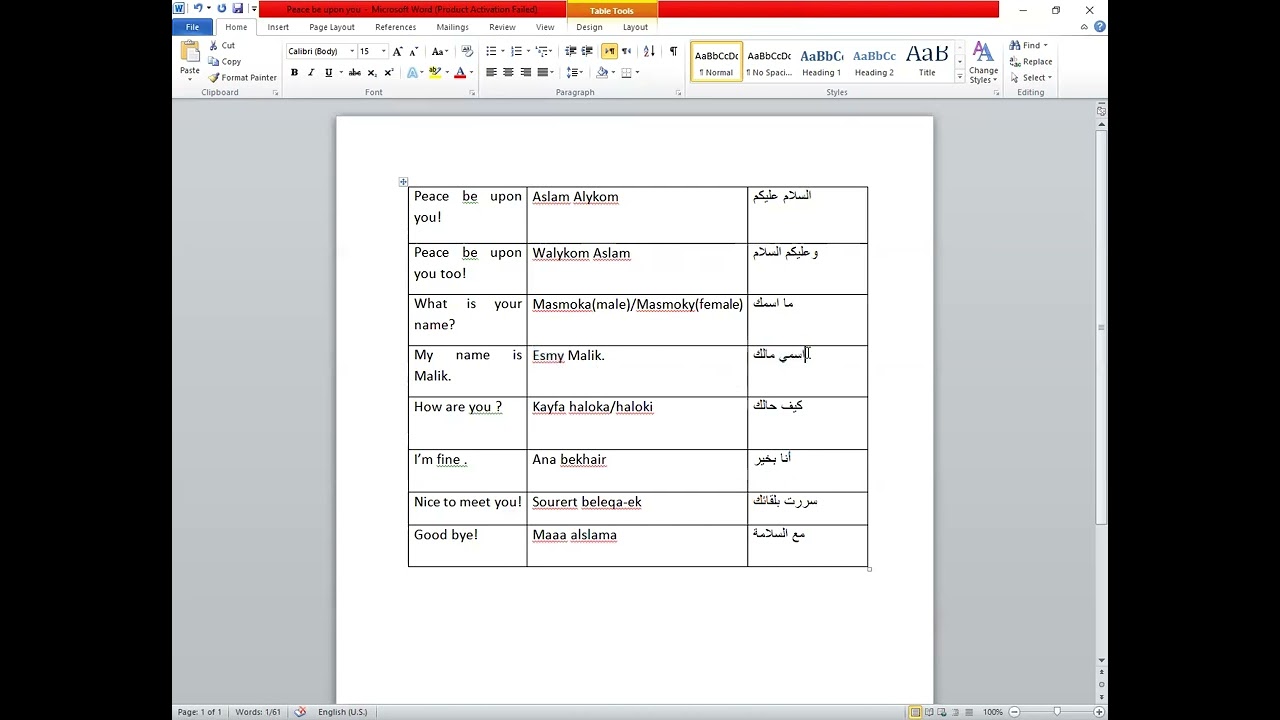Open the font name Calibri dropdown
The width and height of the screenshot is (1280, 720).
click(351, 51)
